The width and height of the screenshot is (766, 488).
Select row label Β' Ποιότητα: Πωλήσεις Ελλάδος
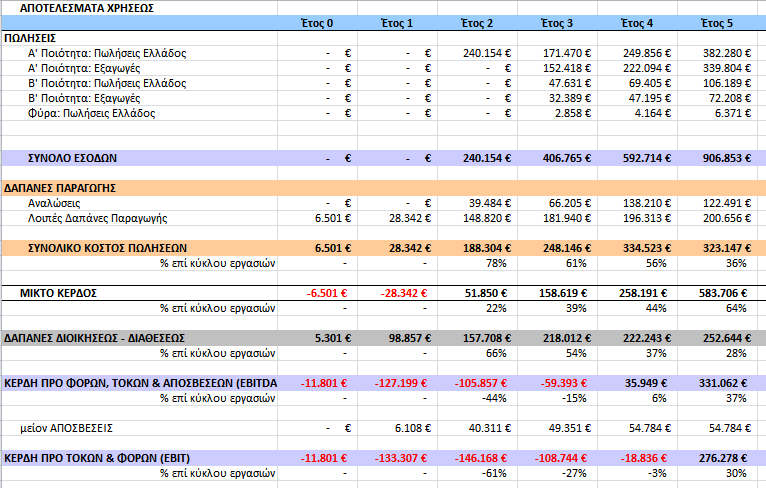point(107,83)
